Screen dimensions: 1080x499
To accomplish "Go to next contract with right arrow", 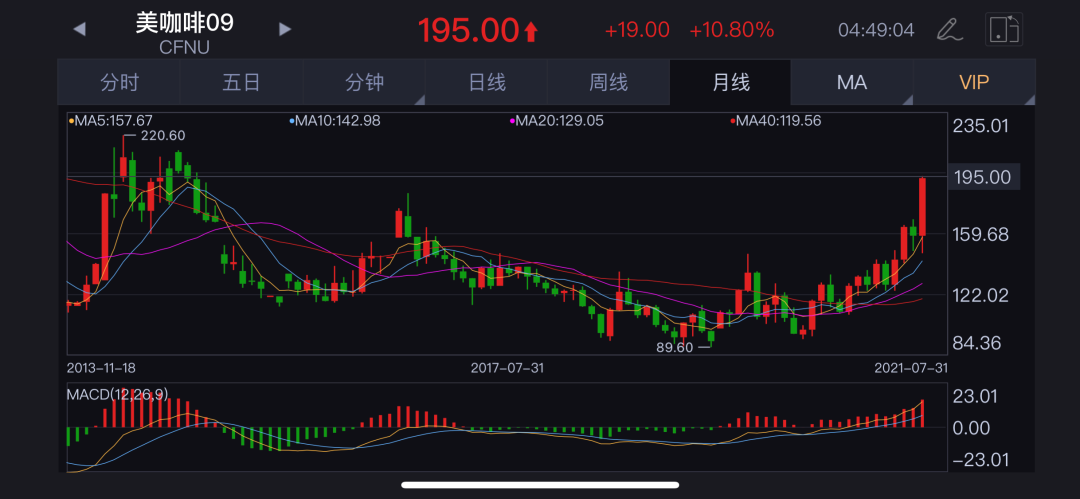I will coord(285,29).
